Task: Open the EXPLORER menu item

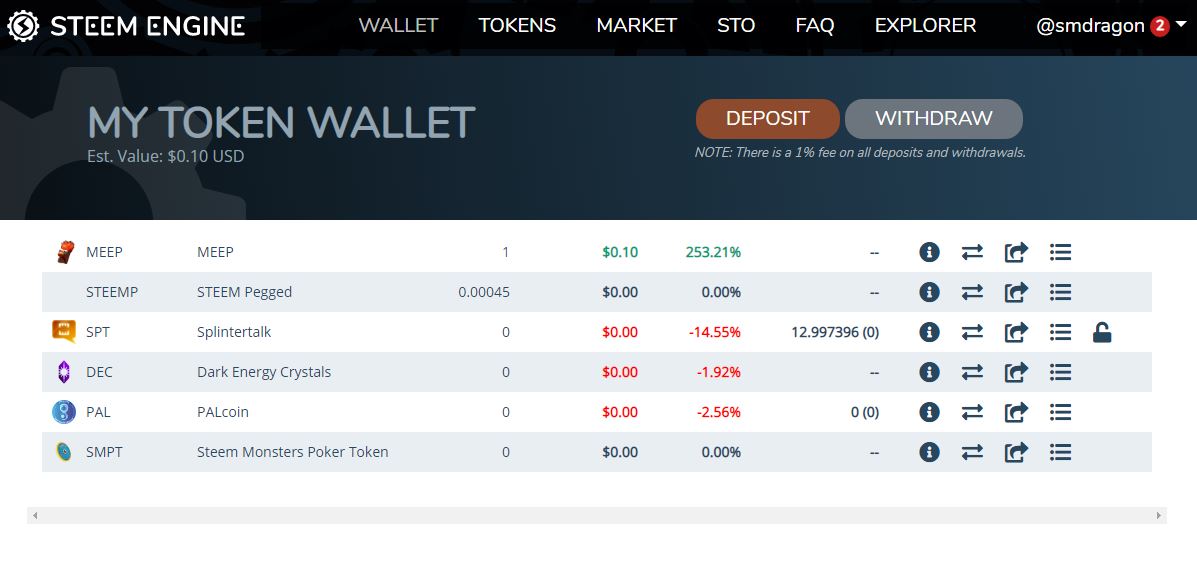Action: point(925,25)
